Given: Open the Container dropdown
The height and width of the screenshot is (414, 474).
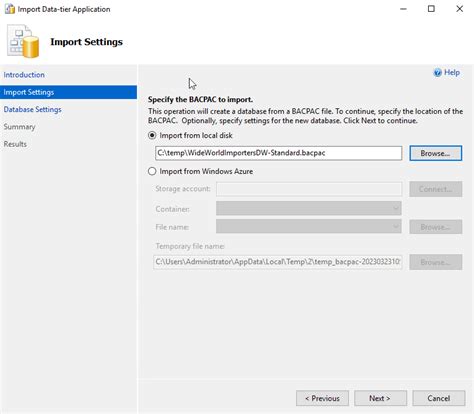Looking at the screenshot, I should [309, 209].
